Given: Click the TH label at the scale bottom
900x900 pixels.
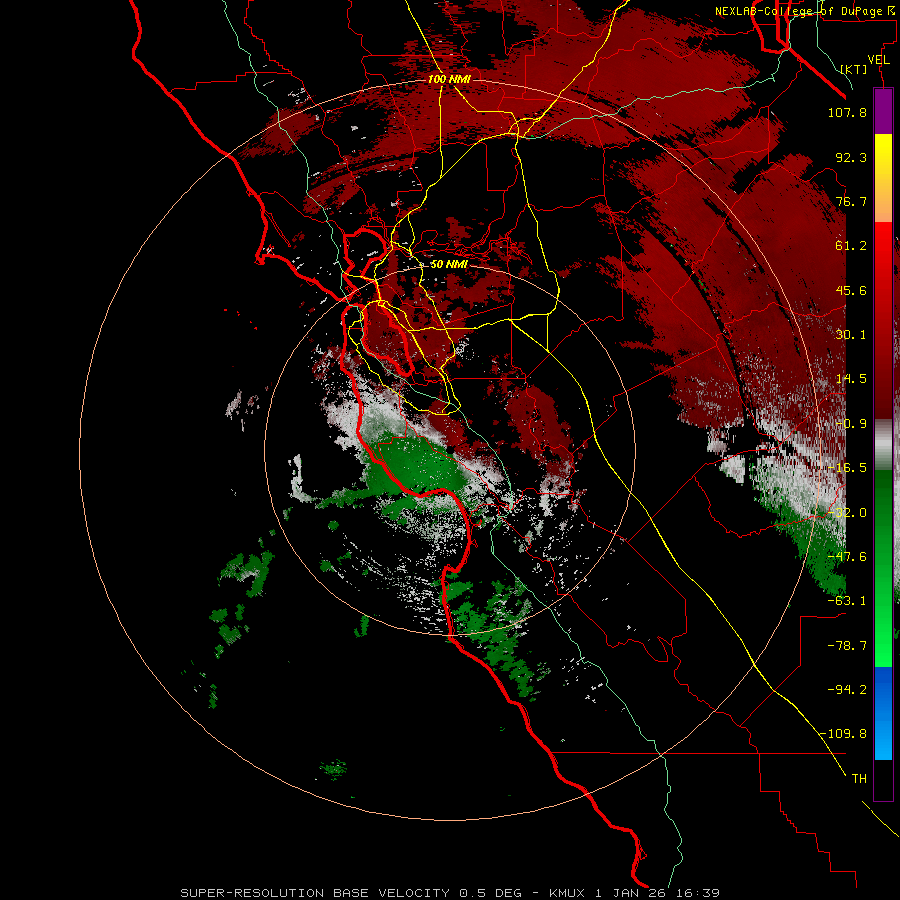Looking at the screenshot, I should coord(859,779).
